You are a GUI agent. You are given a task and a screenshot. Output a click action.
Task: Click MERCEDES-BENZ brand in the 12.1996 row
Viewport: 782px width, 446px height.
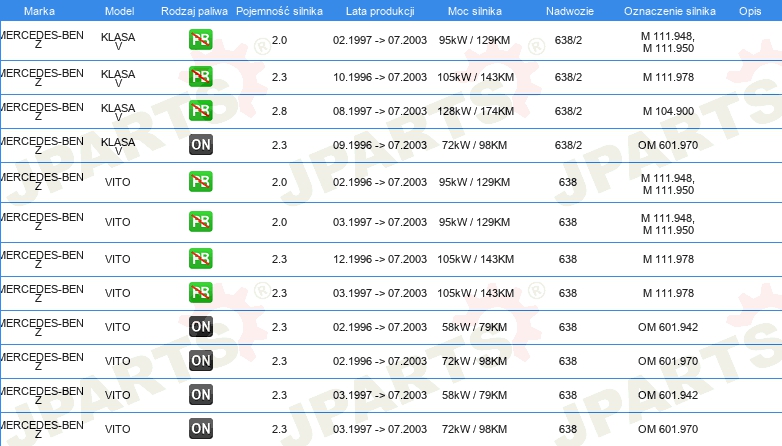pos(42,259)
